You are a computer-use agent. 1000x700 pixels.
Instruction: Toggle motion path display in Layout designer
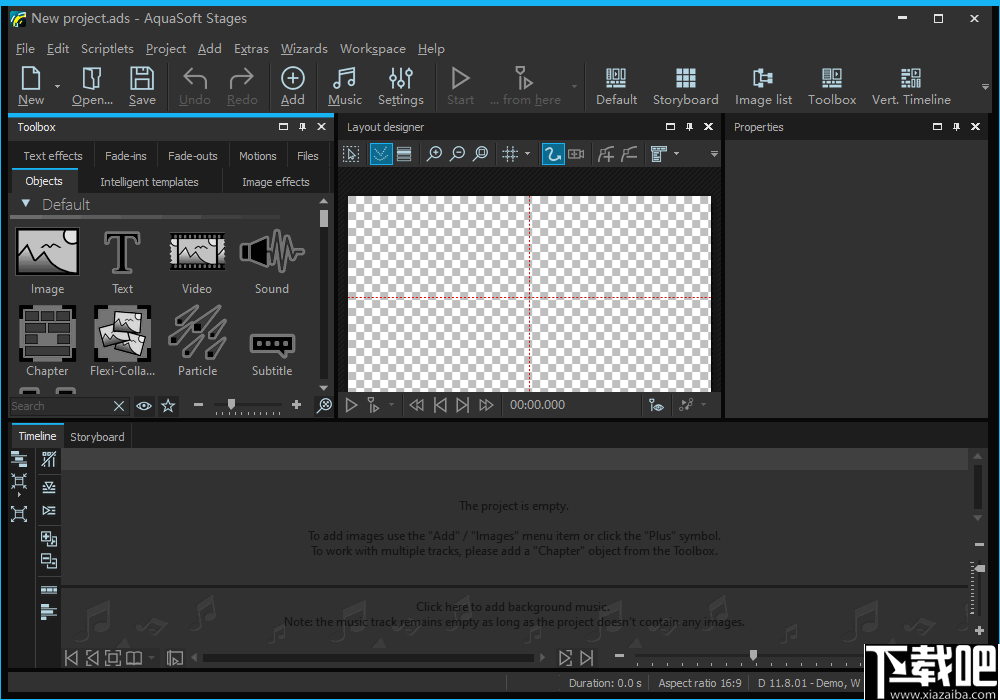pos(552,154)
